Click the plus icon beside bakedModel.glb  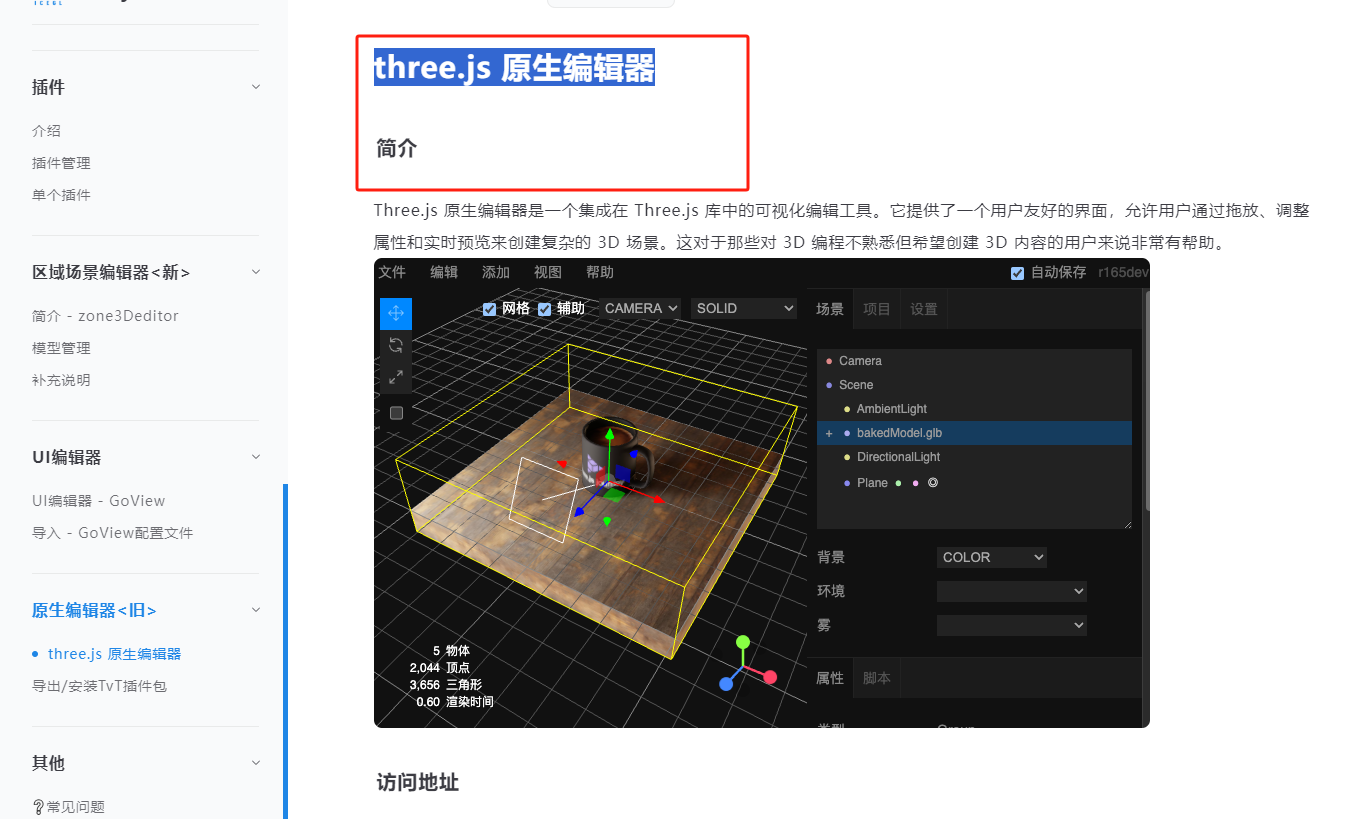(x=829, y=433)
